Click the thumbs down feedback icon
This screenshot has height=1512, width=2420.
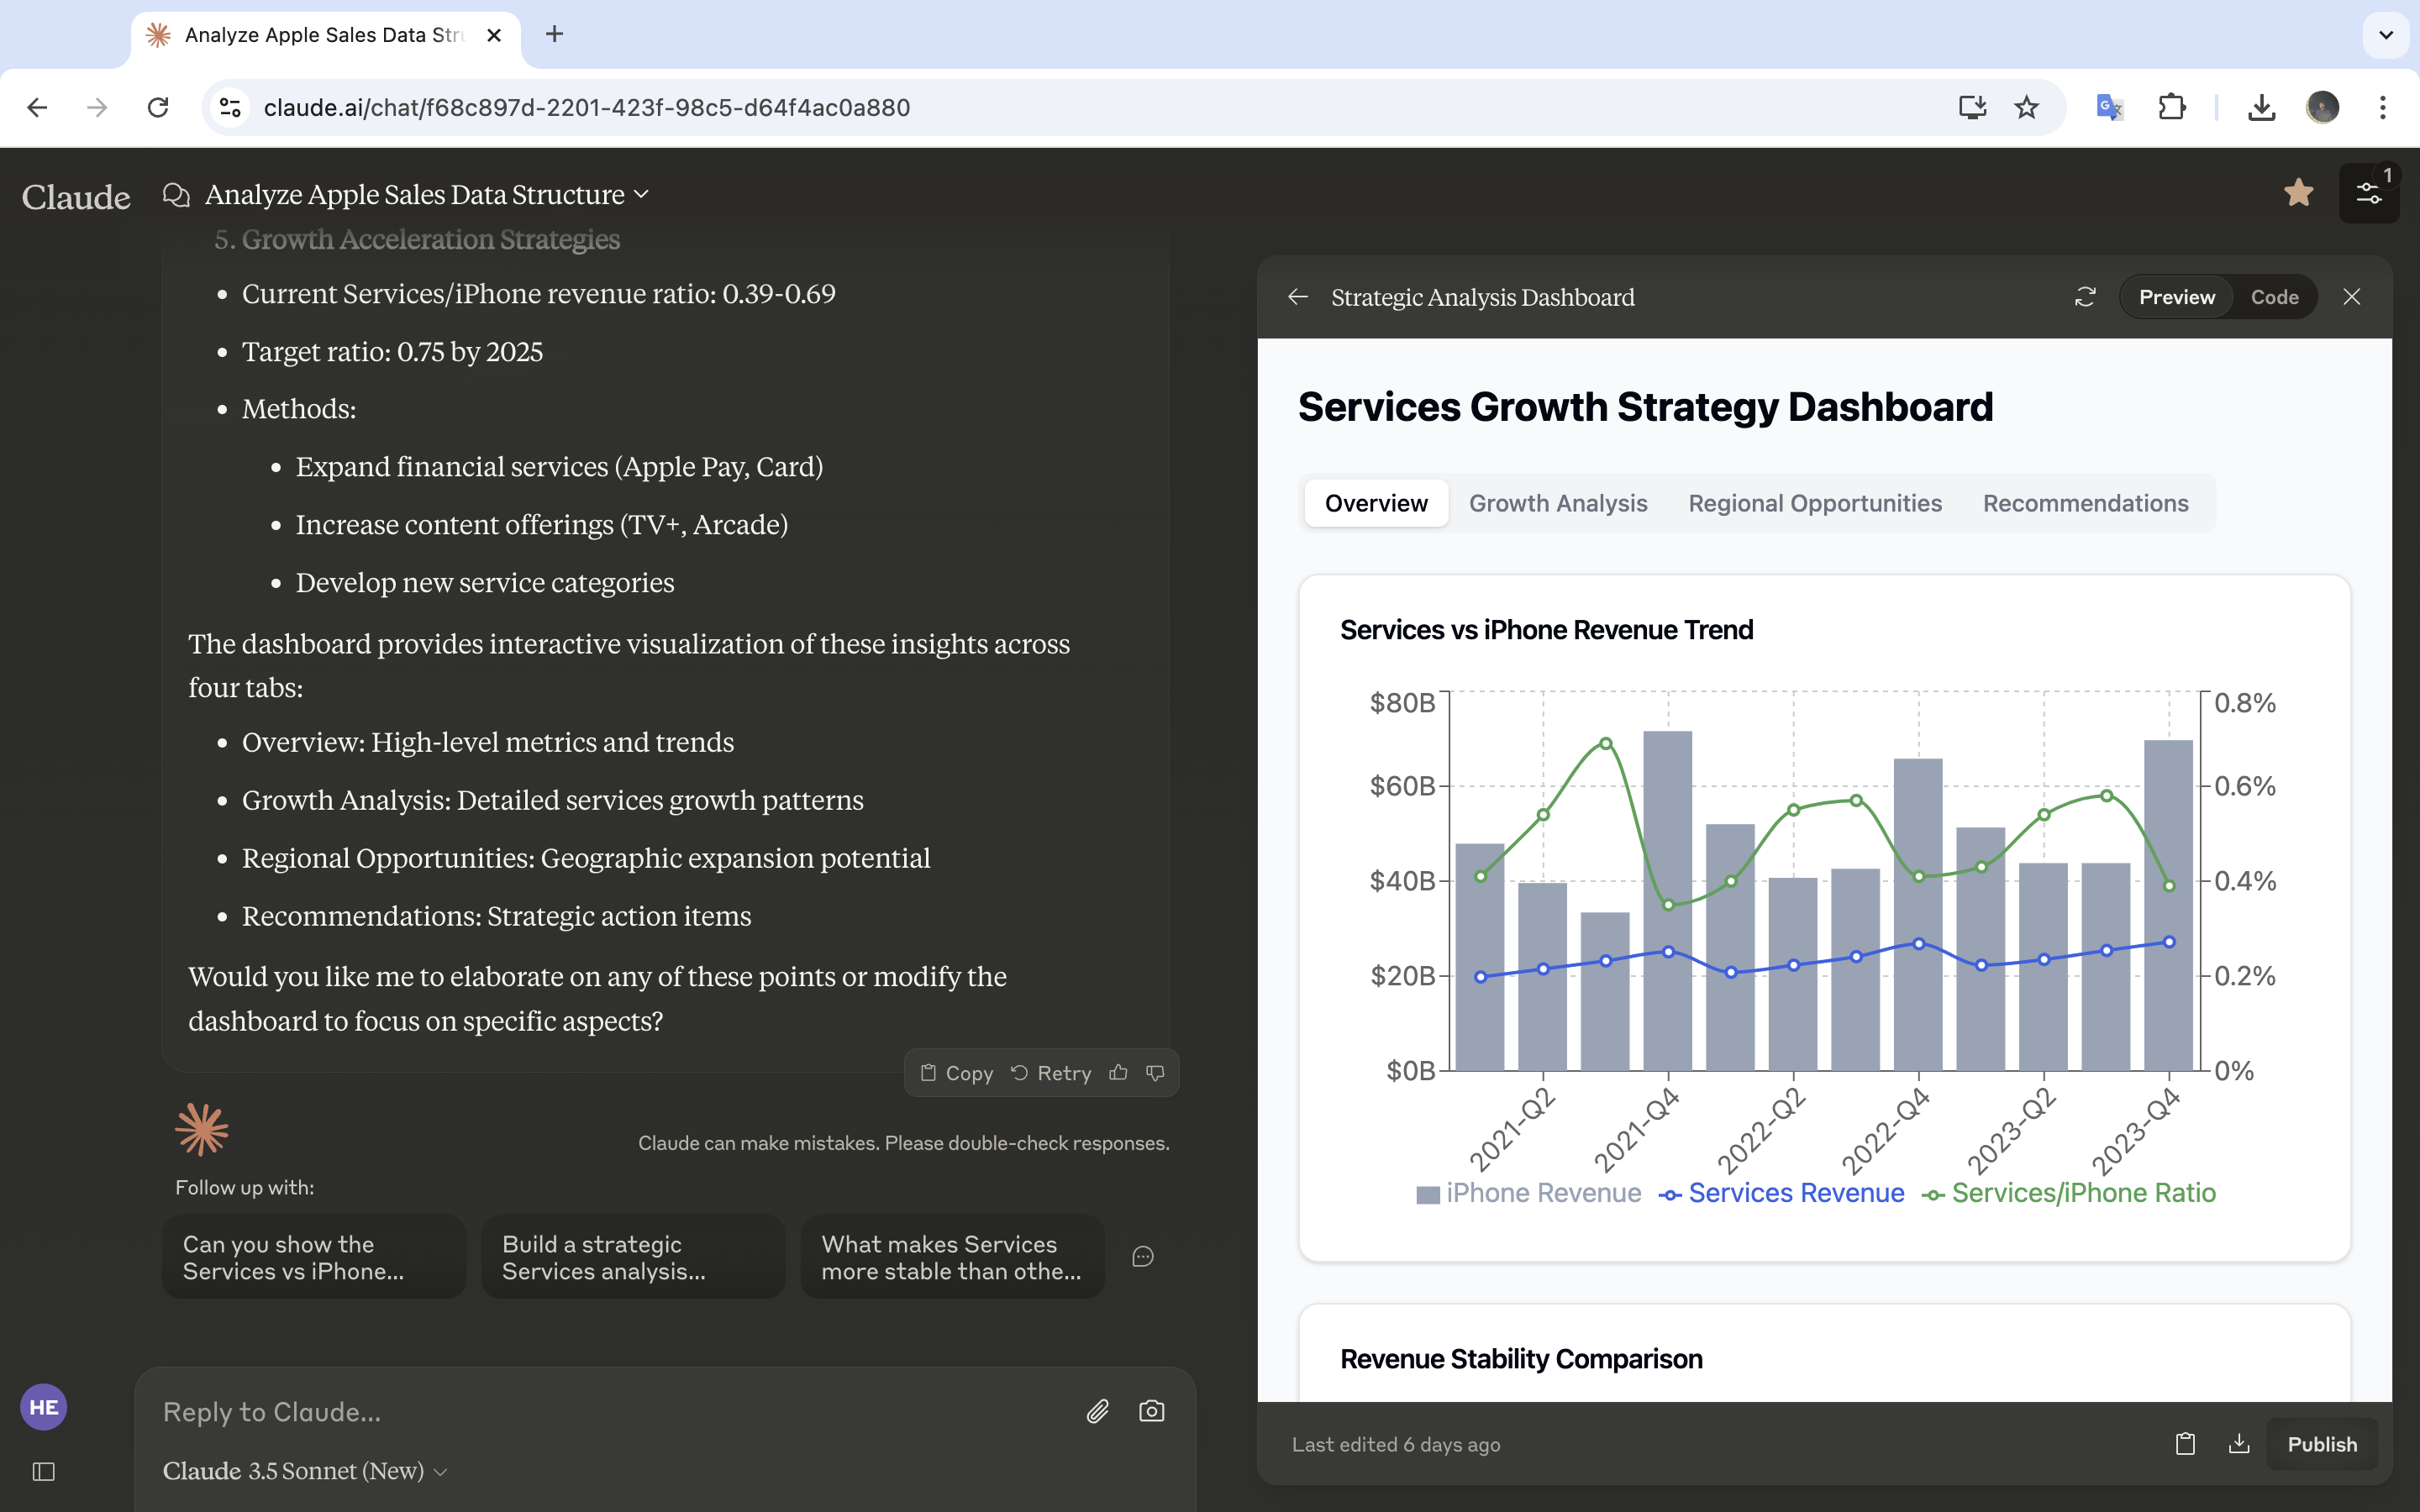pyautogui.click(x=1155, y=1073)
